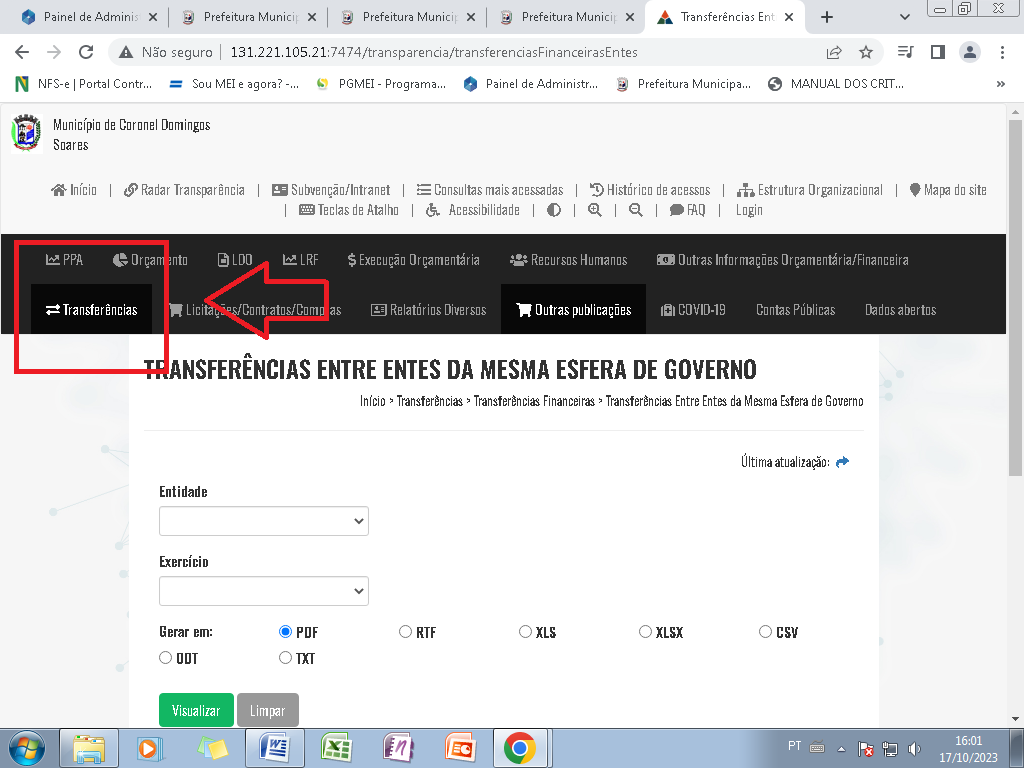Viewport: 1024px width, 768px height.
Task: Go back using the browser back arrow
Action: point(22,52)
